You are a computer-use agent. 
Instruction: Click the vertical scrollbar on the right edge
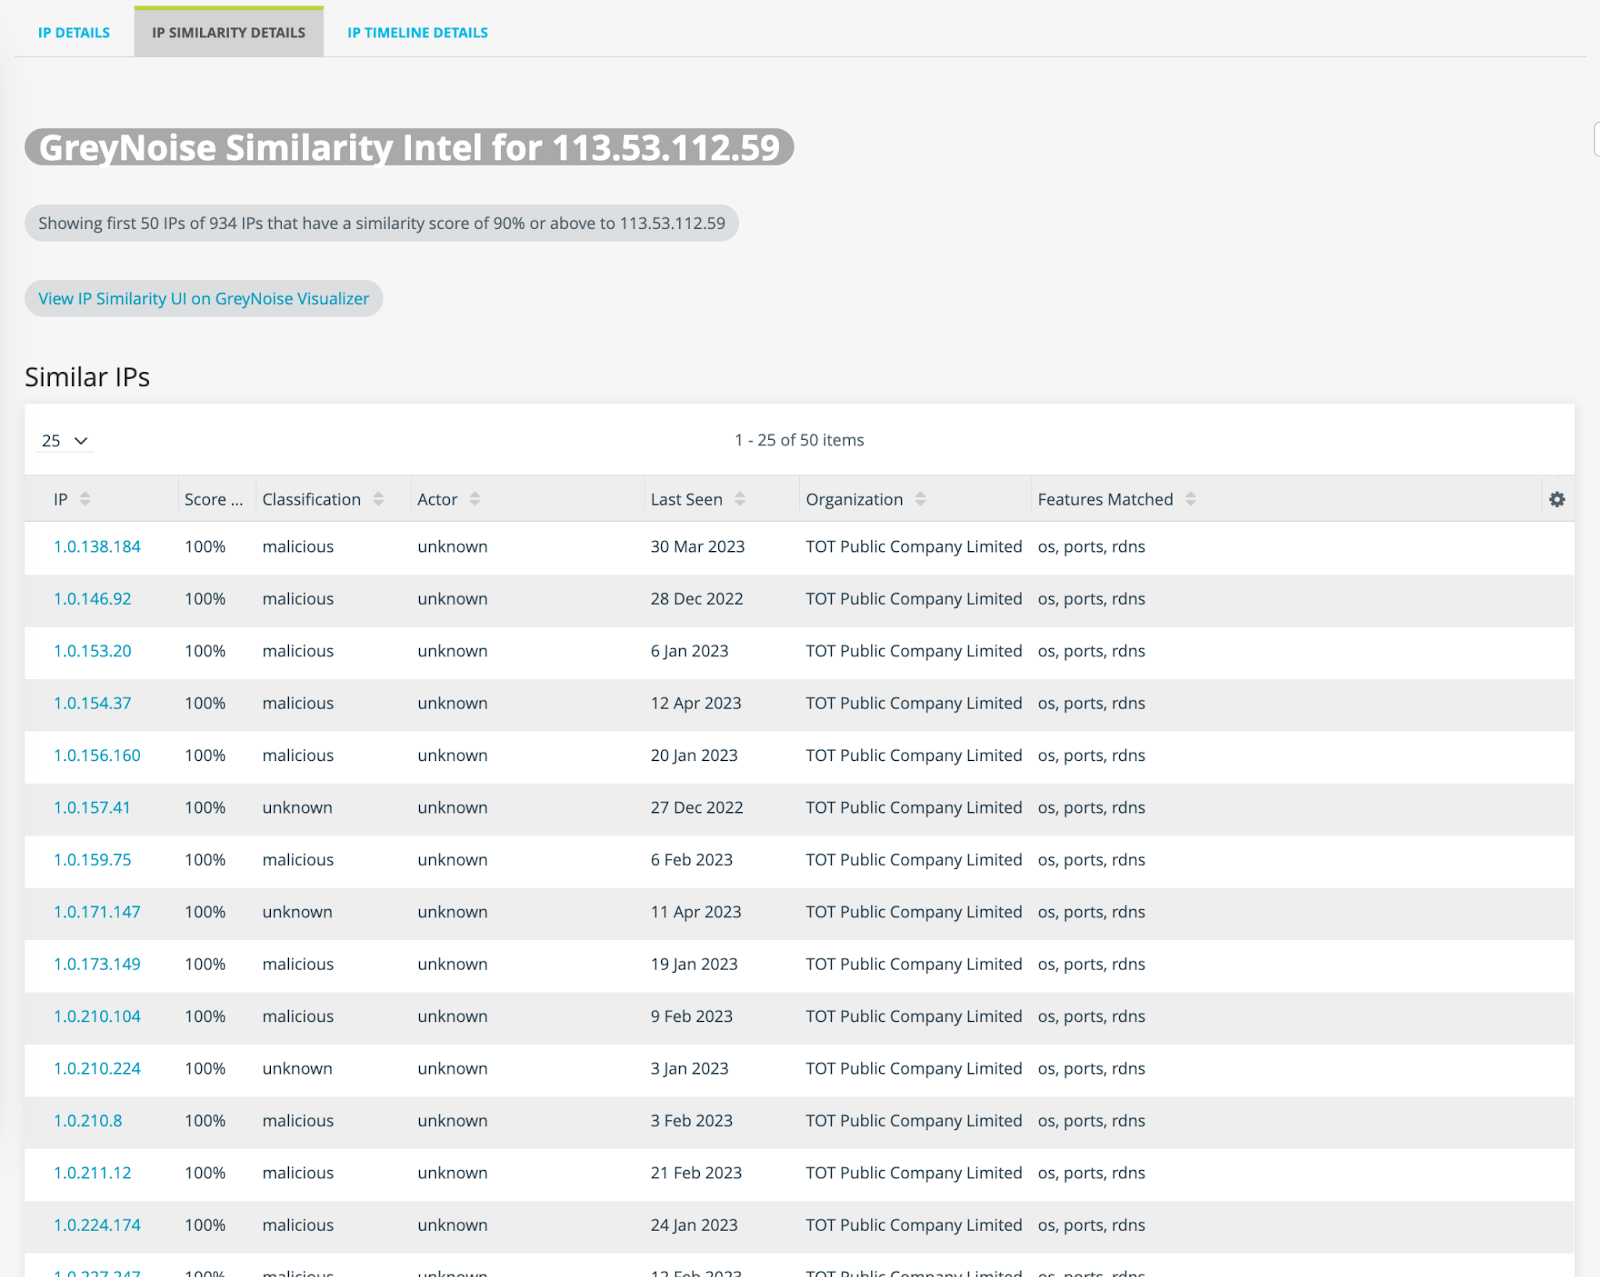(x=1592, y=139)
